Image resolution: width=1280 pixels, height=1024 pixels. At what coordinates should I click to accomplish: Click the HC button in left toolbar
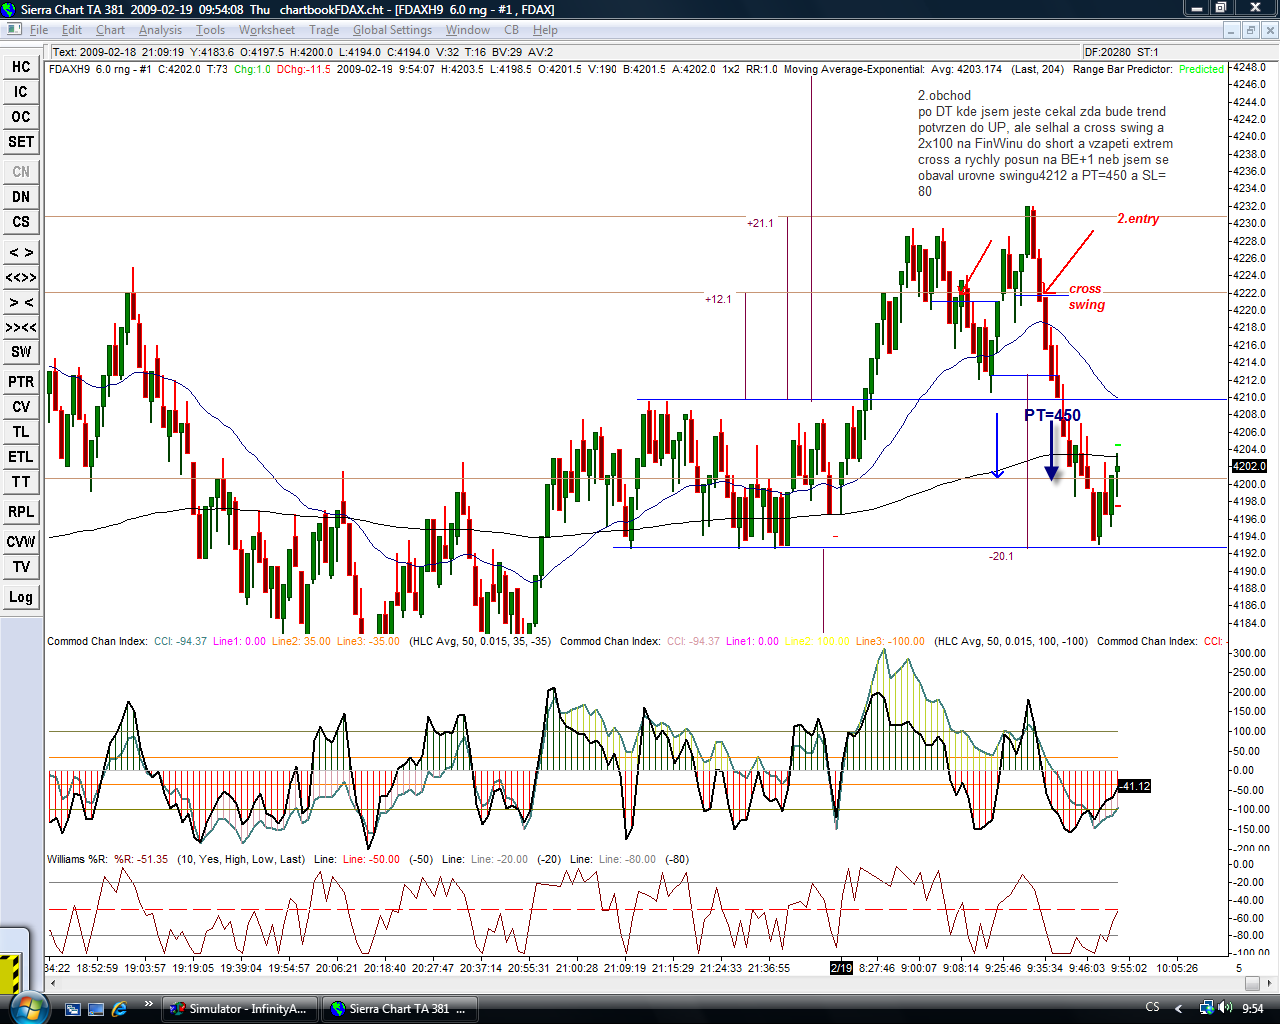point(21,67)
